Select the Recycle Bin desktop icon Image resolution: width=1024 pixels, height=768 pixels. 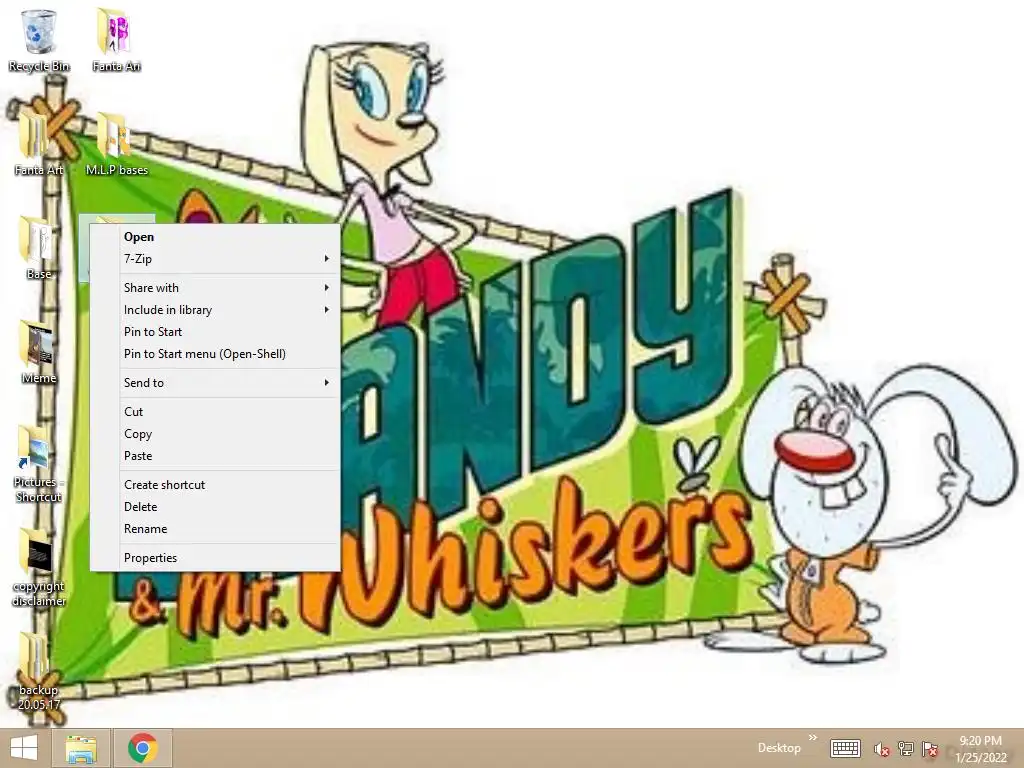(39, 40)
